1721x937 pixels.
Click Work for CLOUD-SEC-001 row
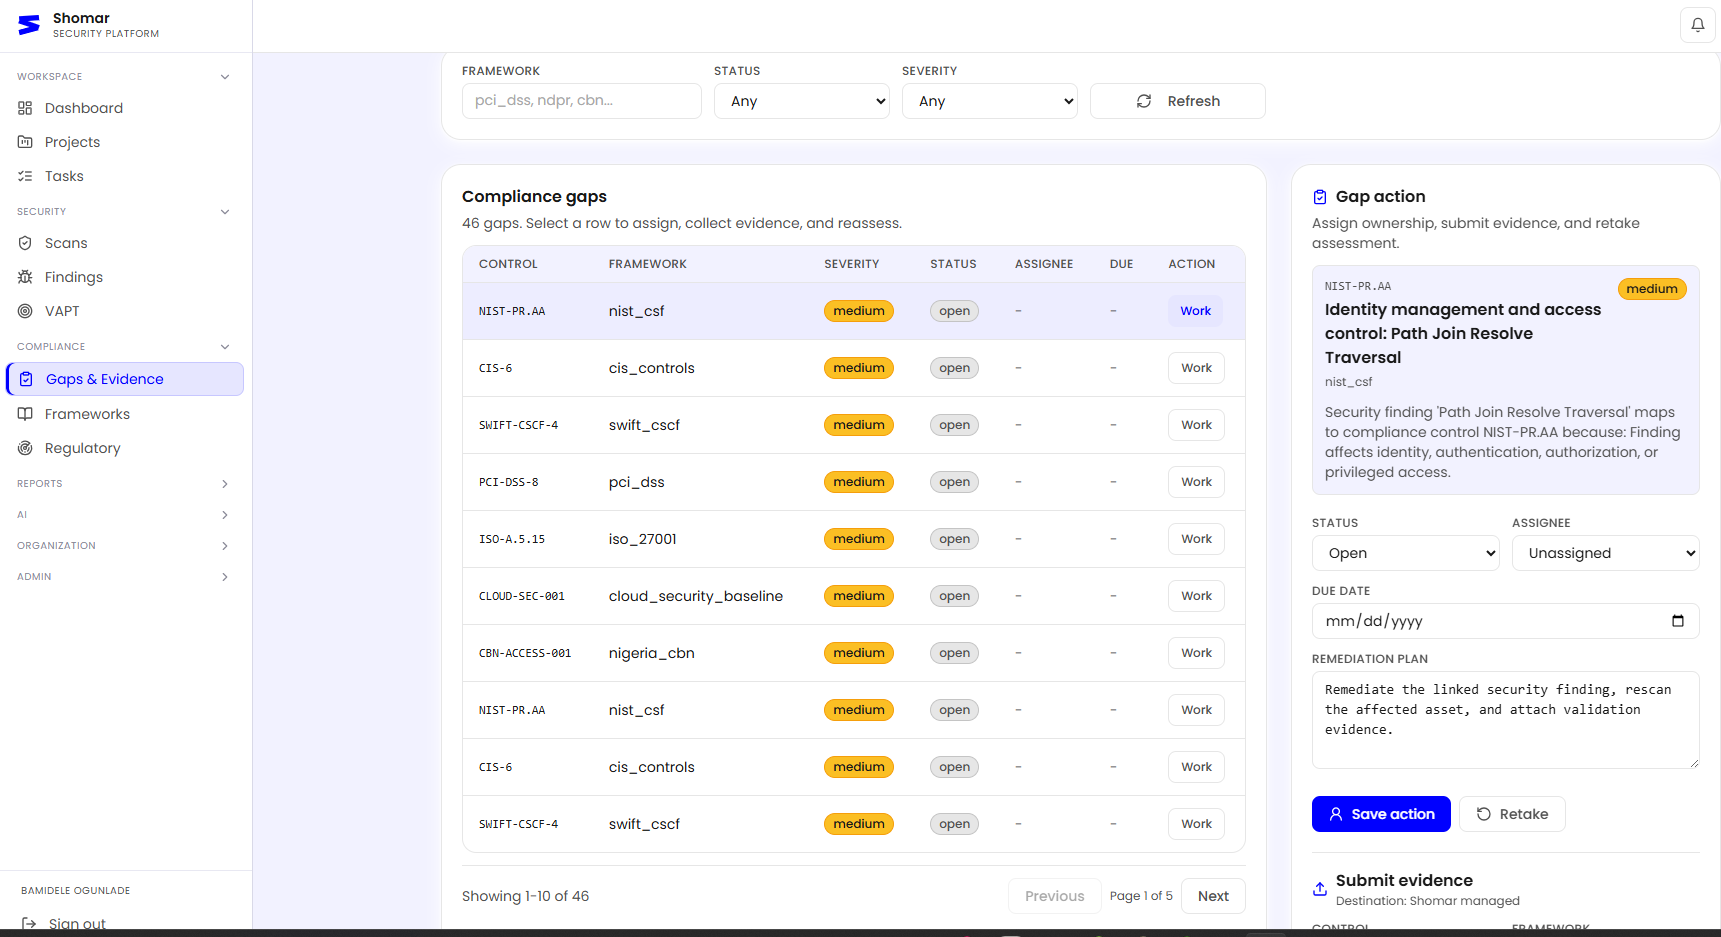tap(1196, 596)
